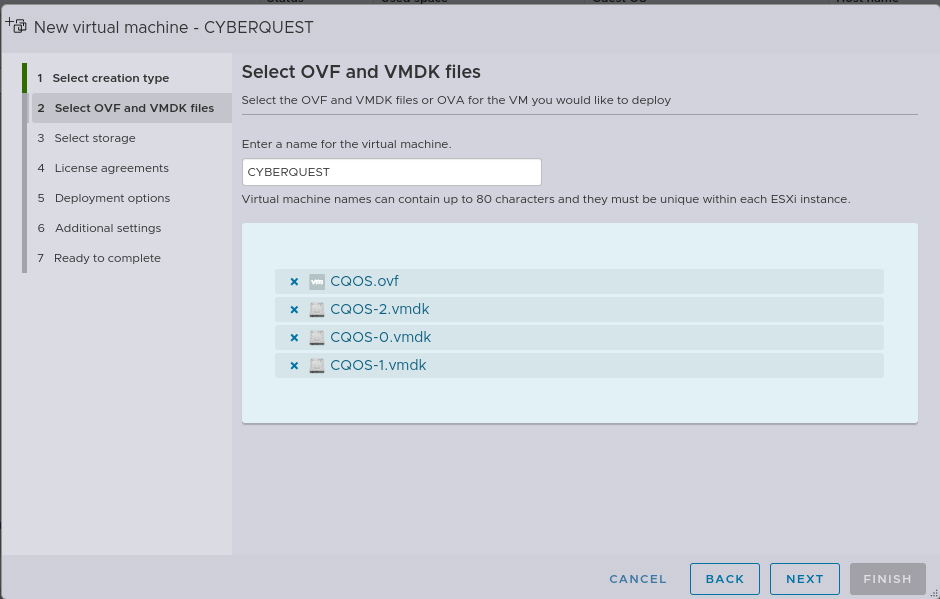
Task: Click the disk icon beside CQOS-2.vmdk
Action: click(x=317, y=310)
